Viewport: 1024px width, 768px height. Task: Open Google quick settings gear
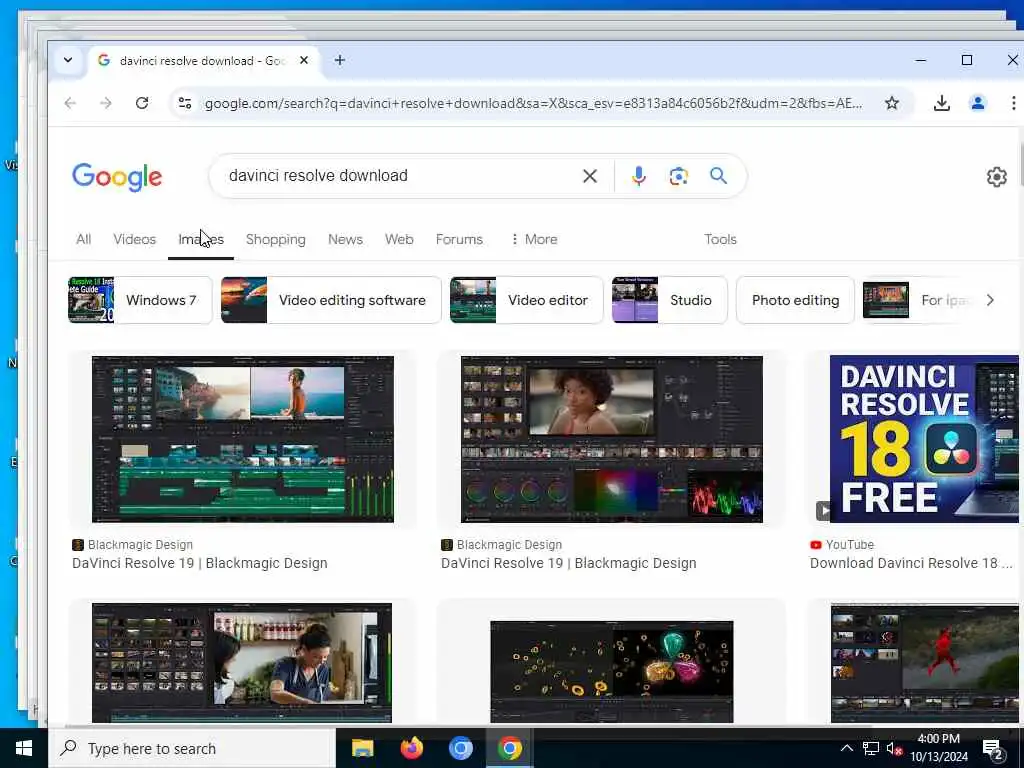997,176
